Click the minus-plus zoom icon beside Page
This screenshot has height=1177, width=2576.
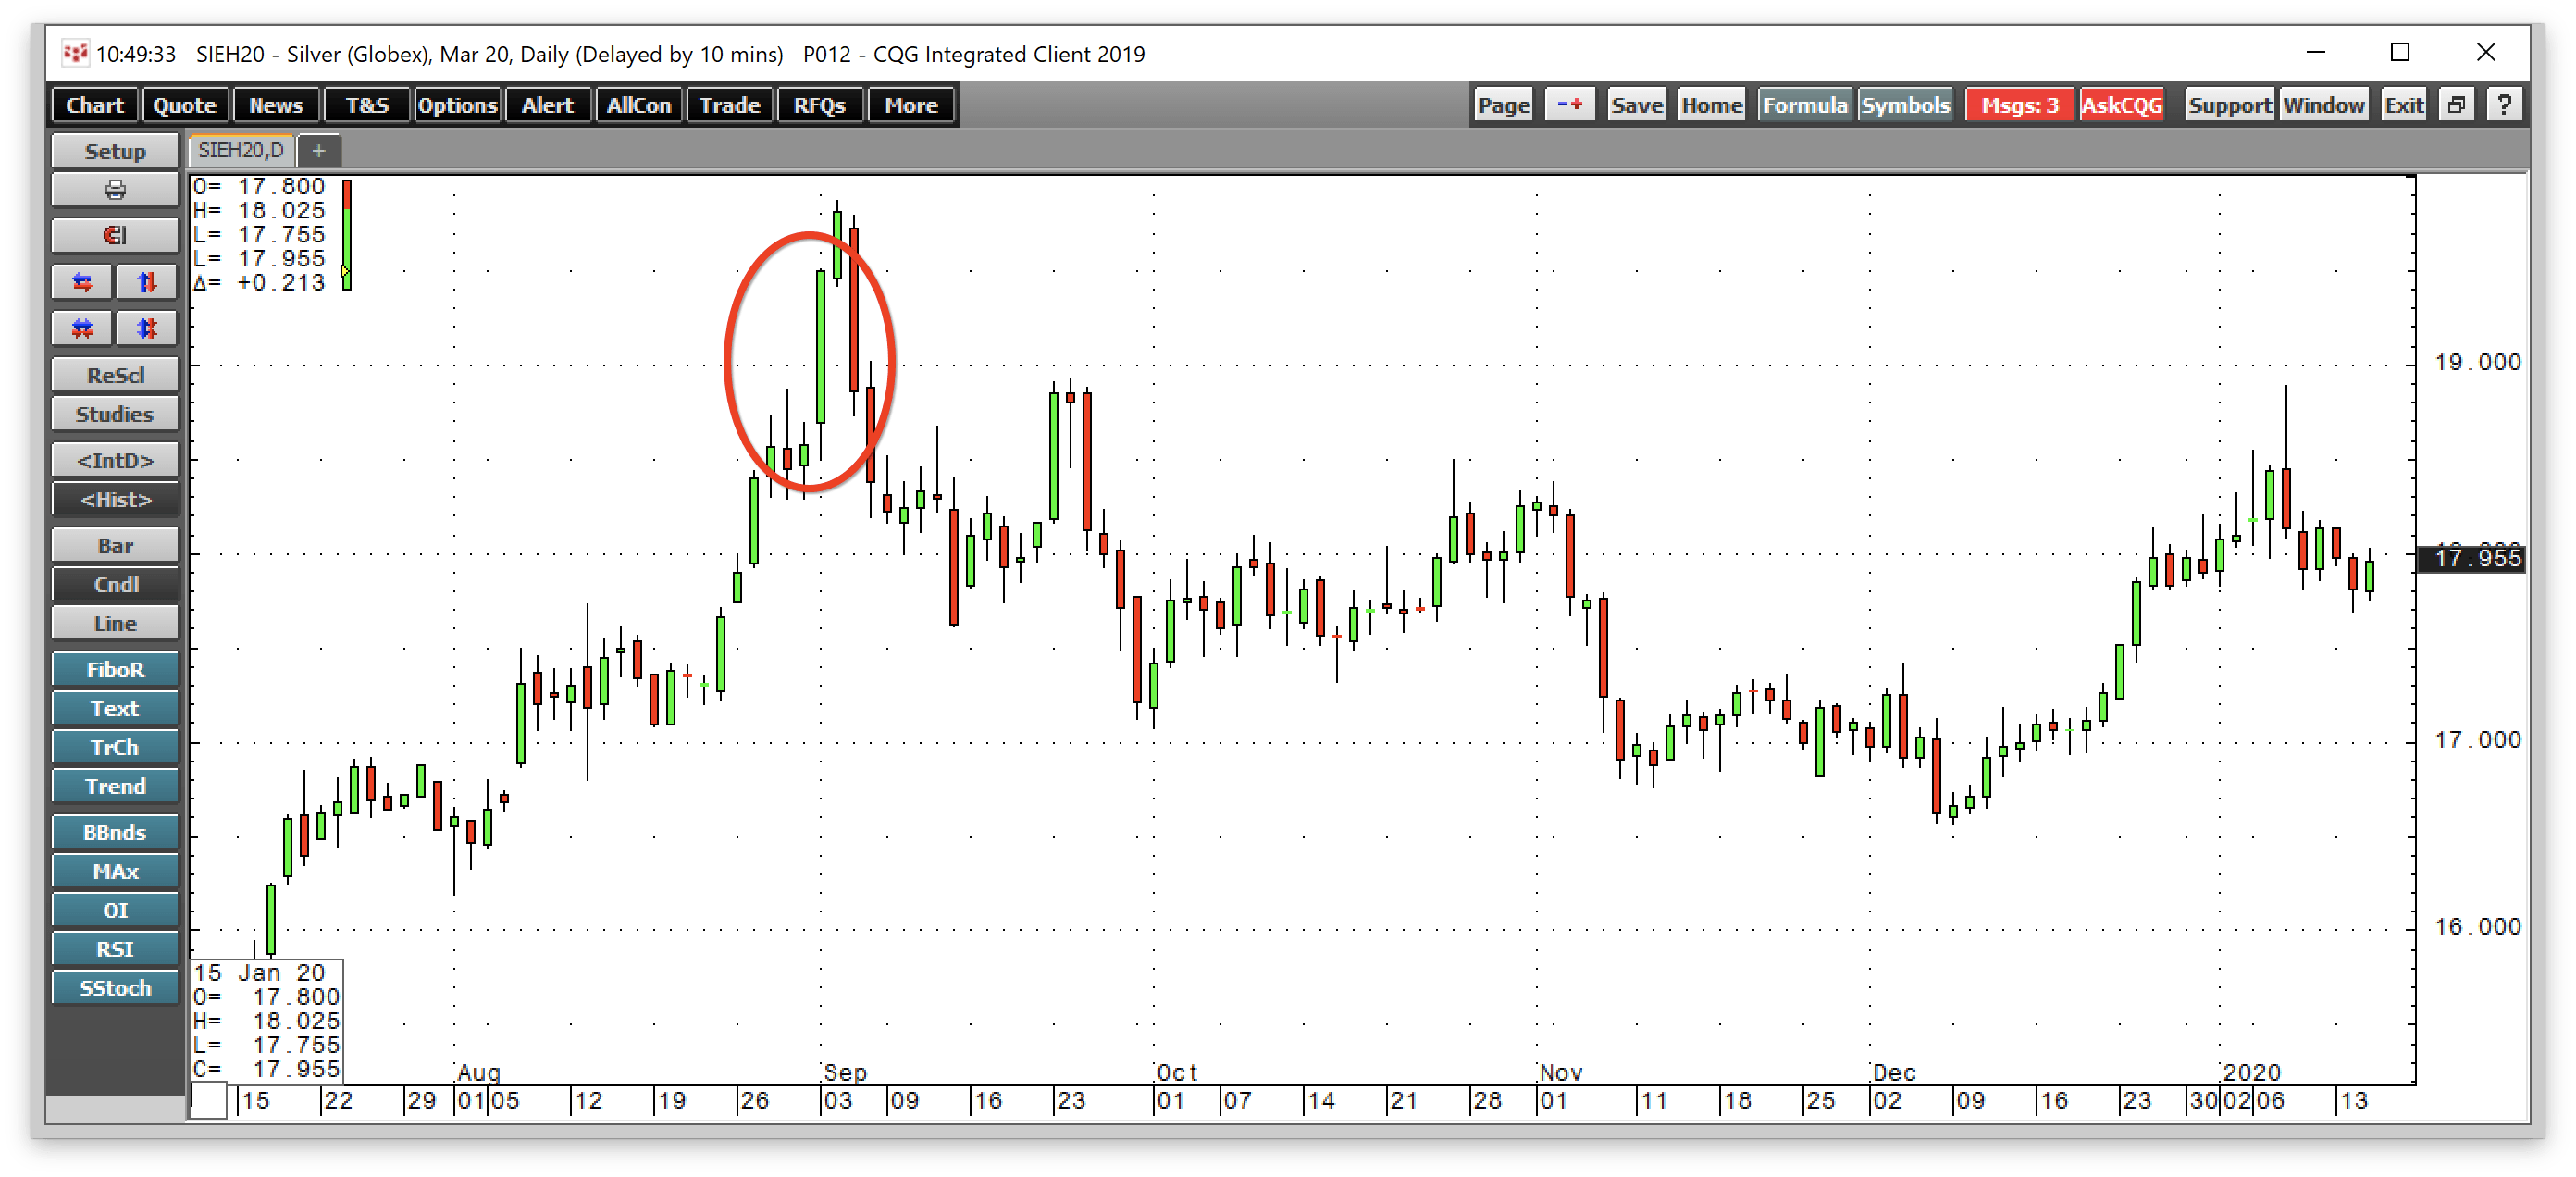(1569, 103)
